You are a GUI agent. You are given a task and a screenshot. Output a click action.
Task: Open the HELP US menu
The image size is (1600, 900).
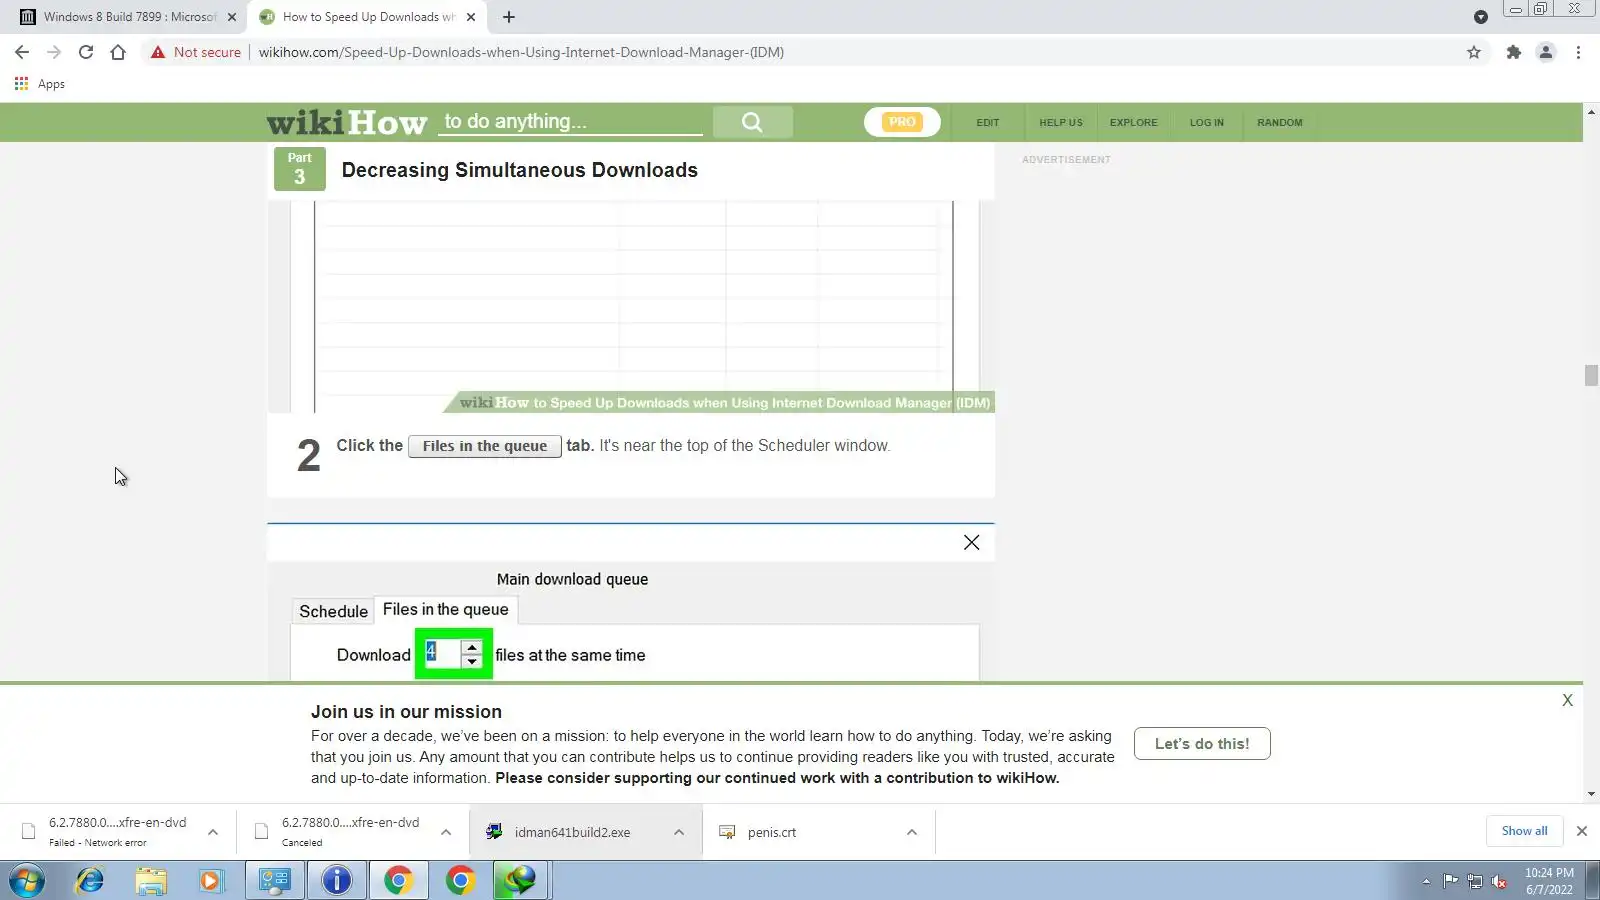(x=1060, y=122)
